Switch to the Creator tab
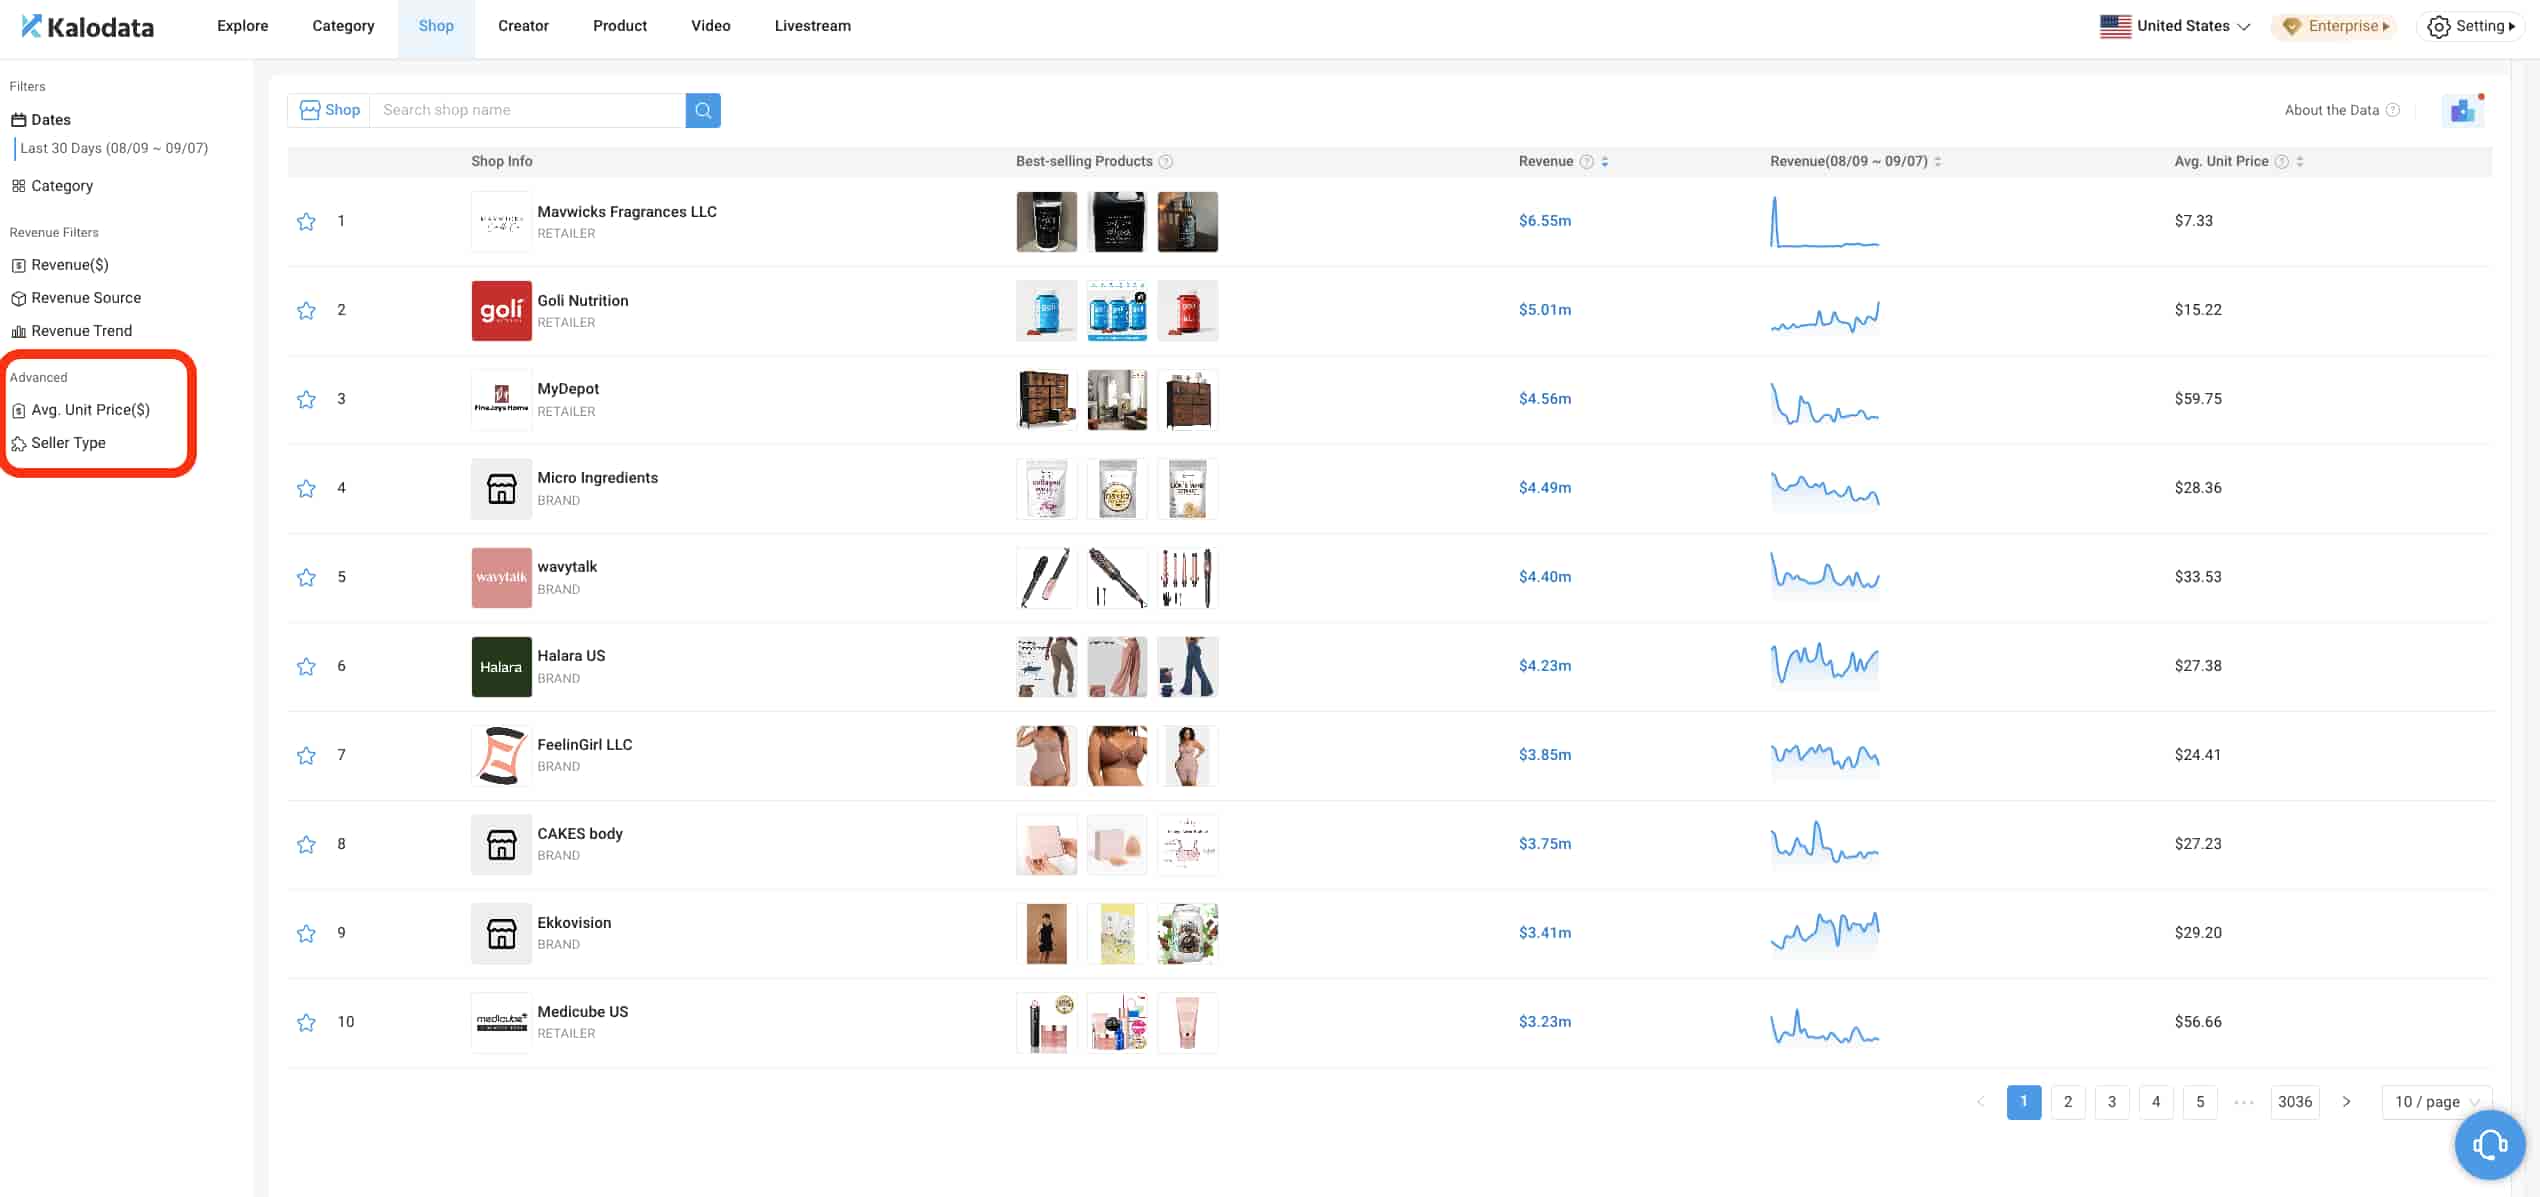The height and width of the screenshot is (1197, 2540). 523,26
